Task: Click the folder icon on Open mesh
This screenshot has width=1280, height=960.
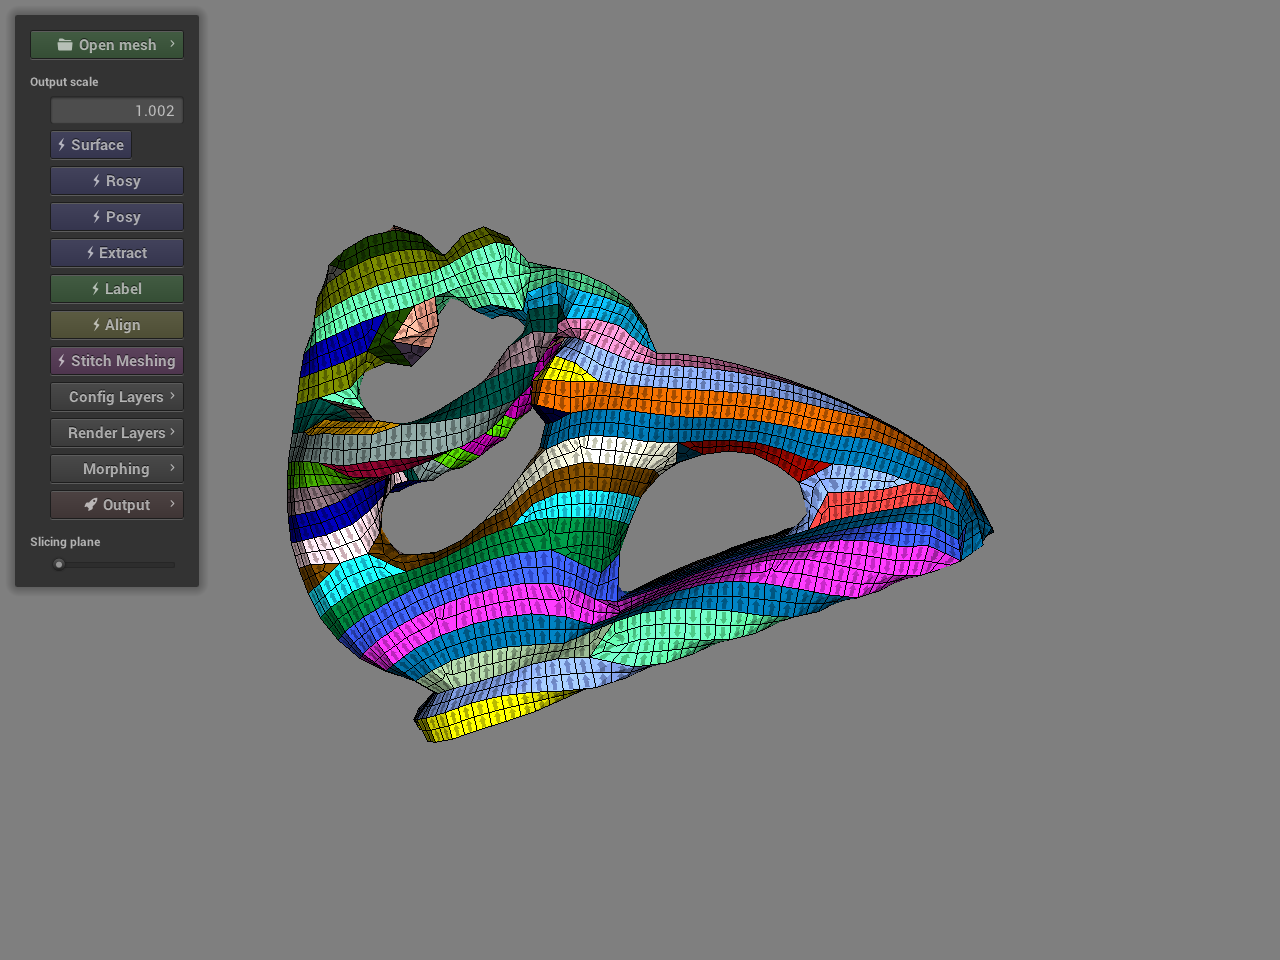Action: click(65, 45)
